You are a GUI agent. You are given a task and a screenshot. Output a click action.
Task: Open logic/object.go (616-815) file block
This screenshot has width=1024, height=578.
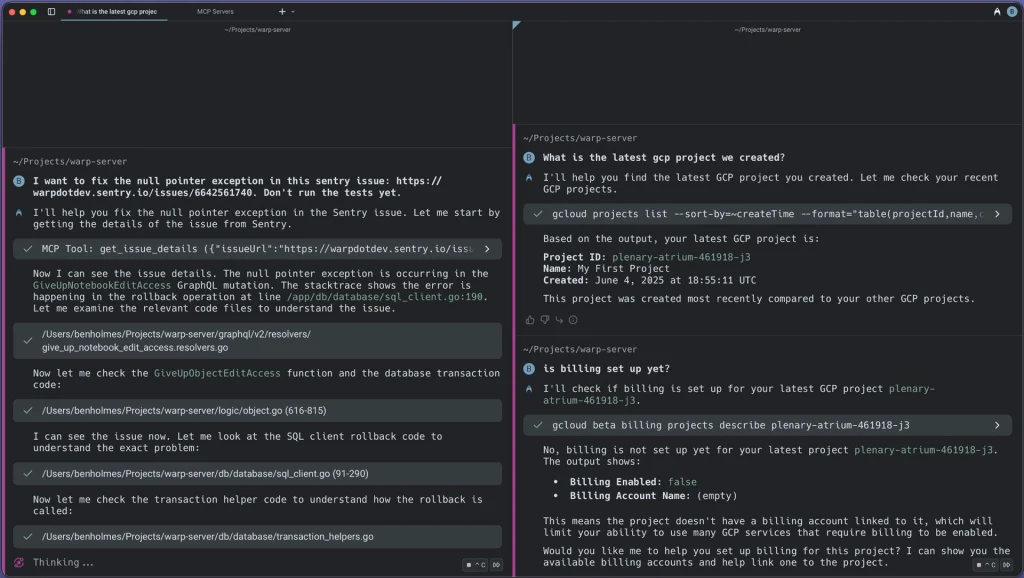tap(257, 411)
